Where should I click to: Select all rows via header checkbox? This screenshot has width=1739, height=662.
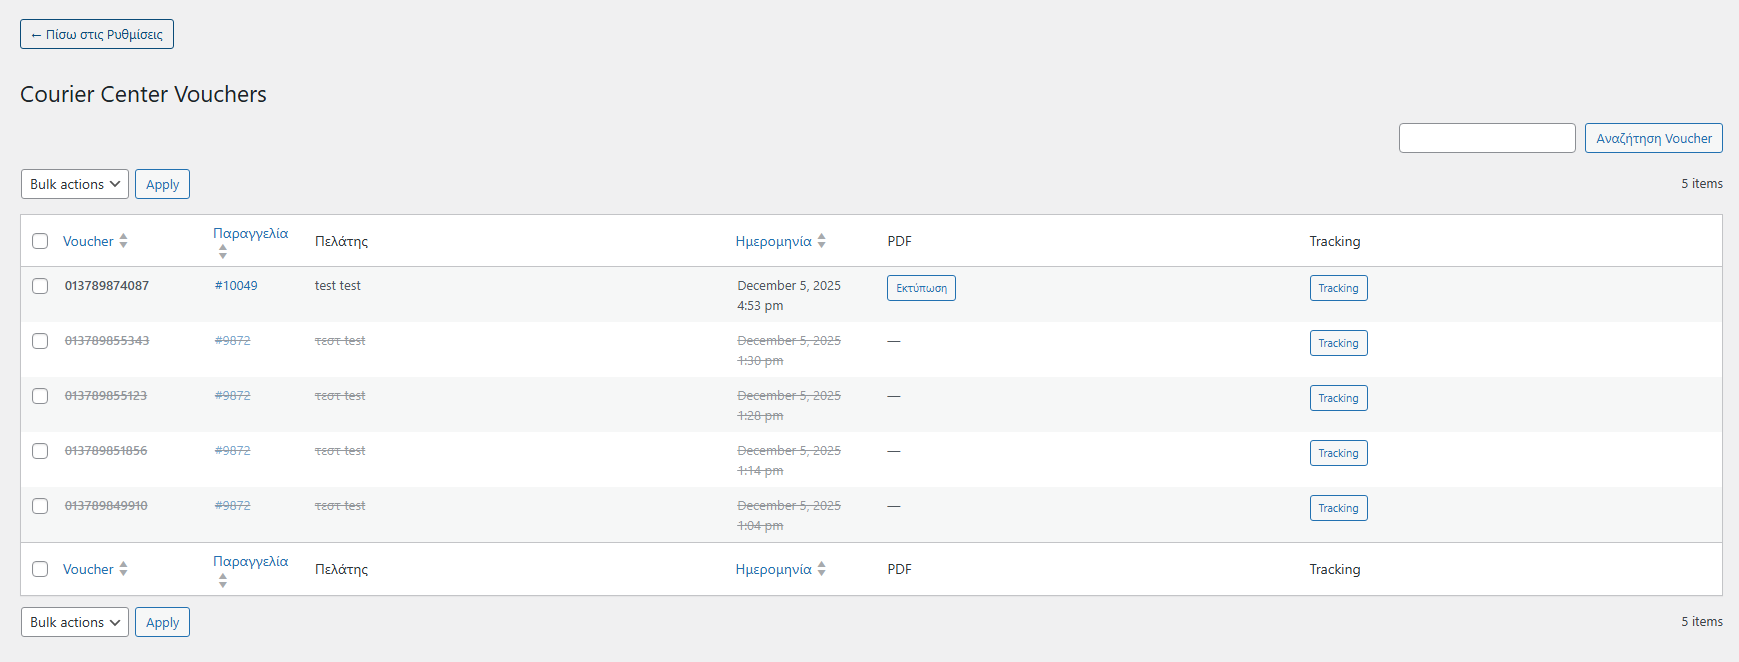40,241
